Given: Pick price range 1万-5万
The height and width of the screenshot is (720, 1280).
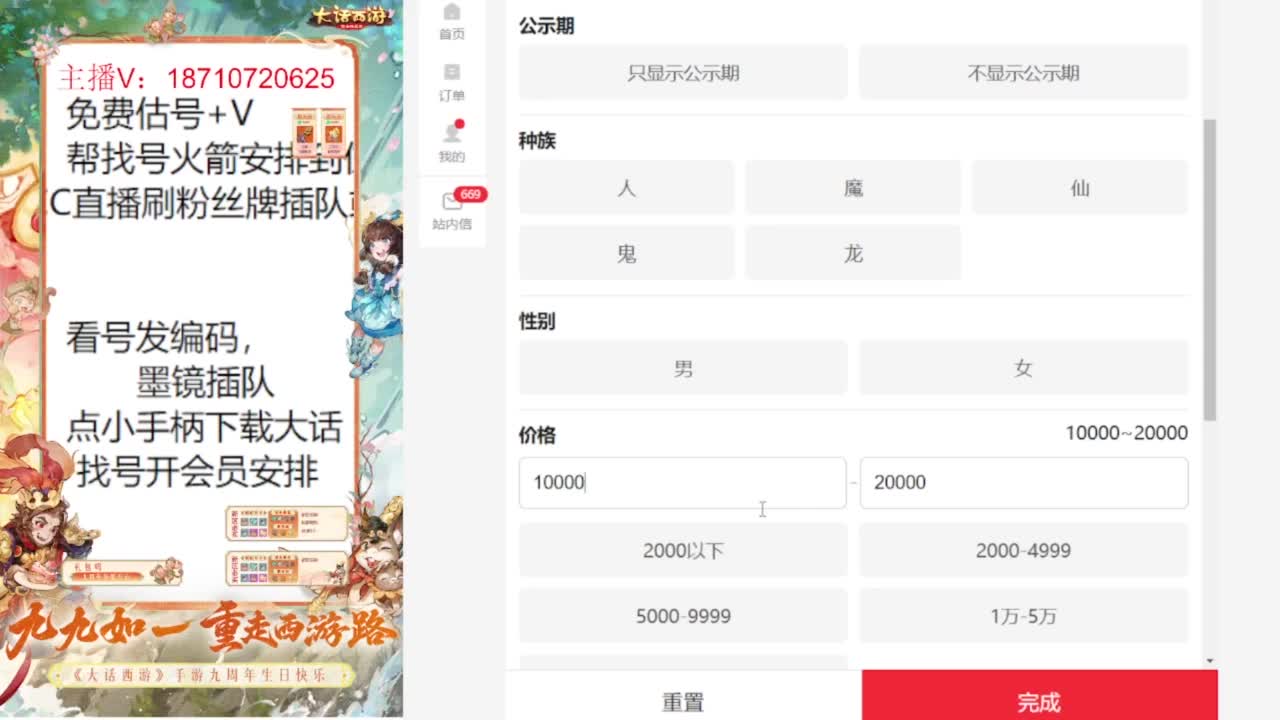Looking at the screenshot, I should click(x=1023, y=616).
